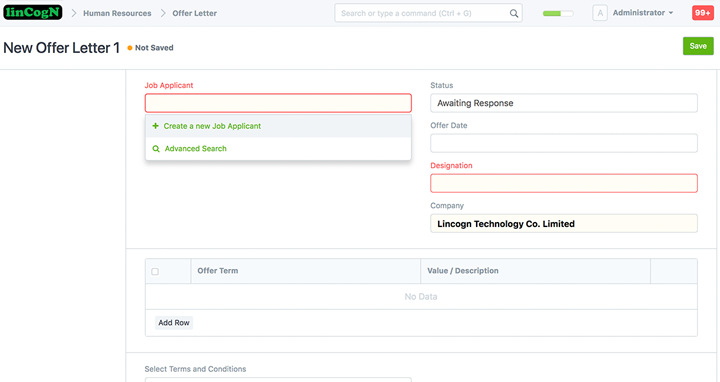Click the Administrator avatar icon
Screen dimensions: 720x382
pos(600,13)
